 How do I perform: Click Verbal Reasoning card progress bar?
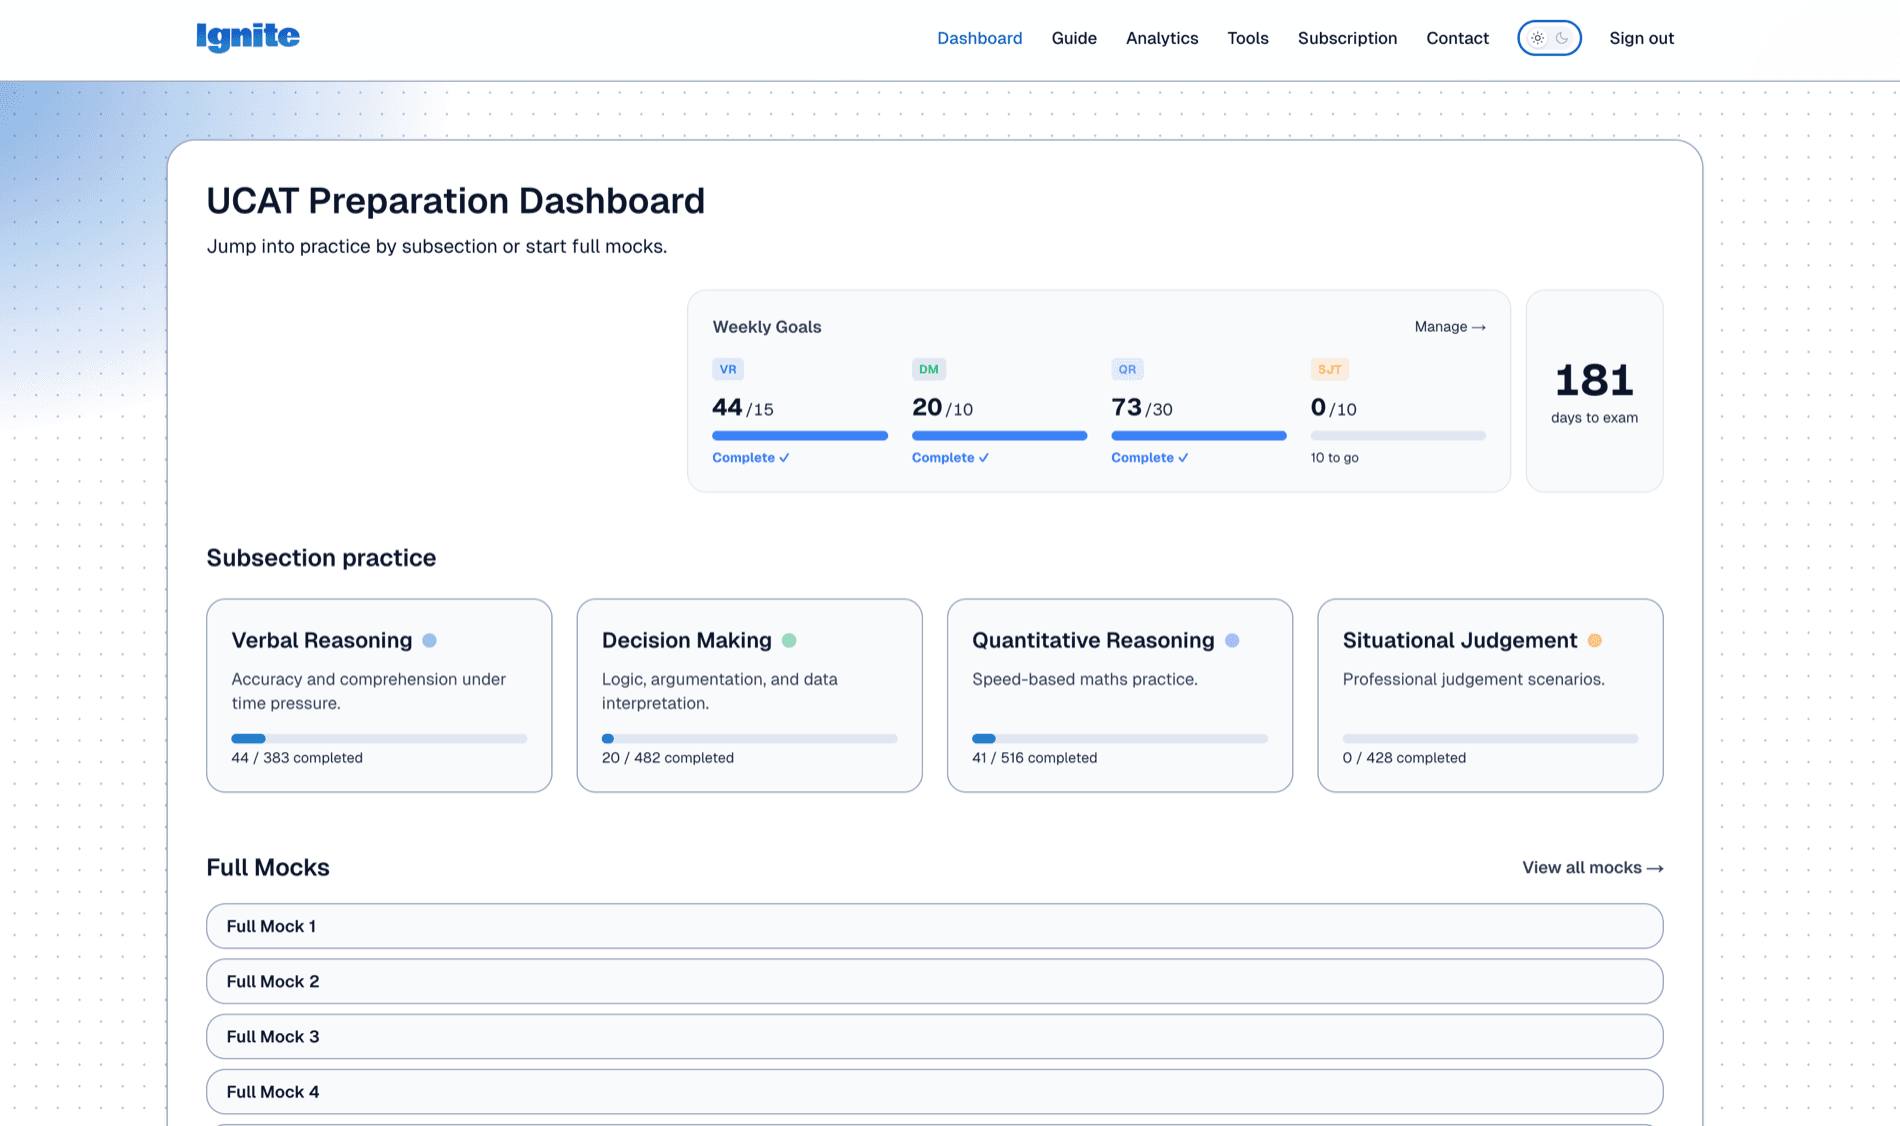pos(379,739)
